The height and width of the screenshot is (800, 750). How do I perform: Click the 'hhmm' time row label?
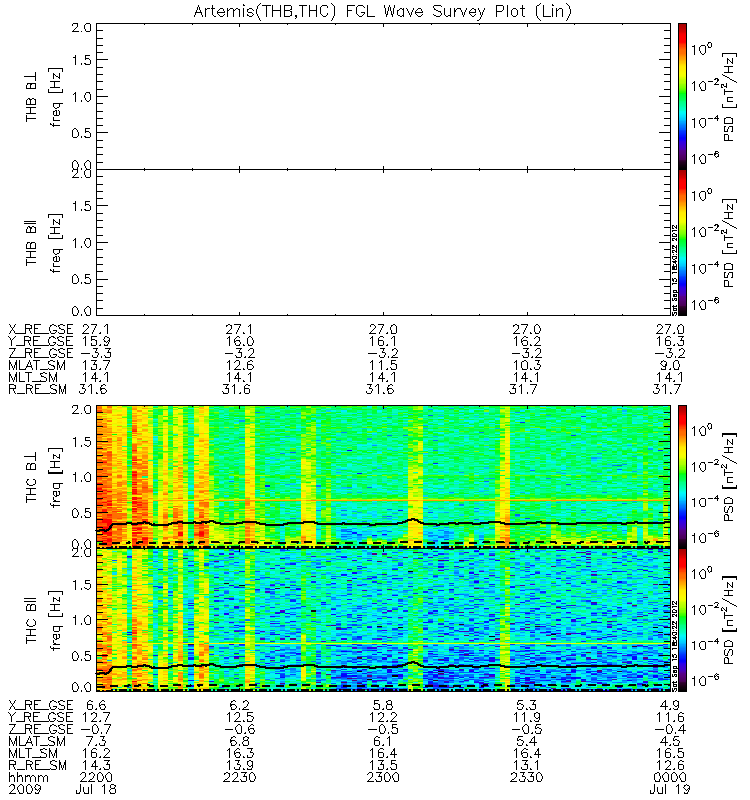(29, 778)
